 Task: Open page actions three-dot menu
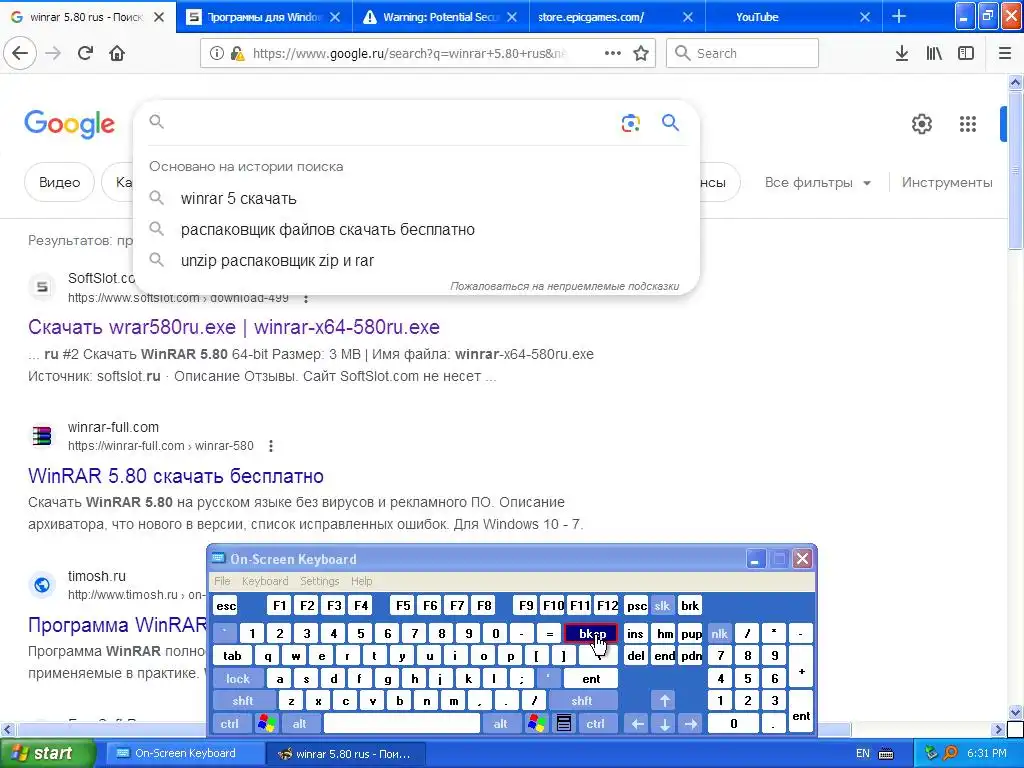[x=613, y=53]
